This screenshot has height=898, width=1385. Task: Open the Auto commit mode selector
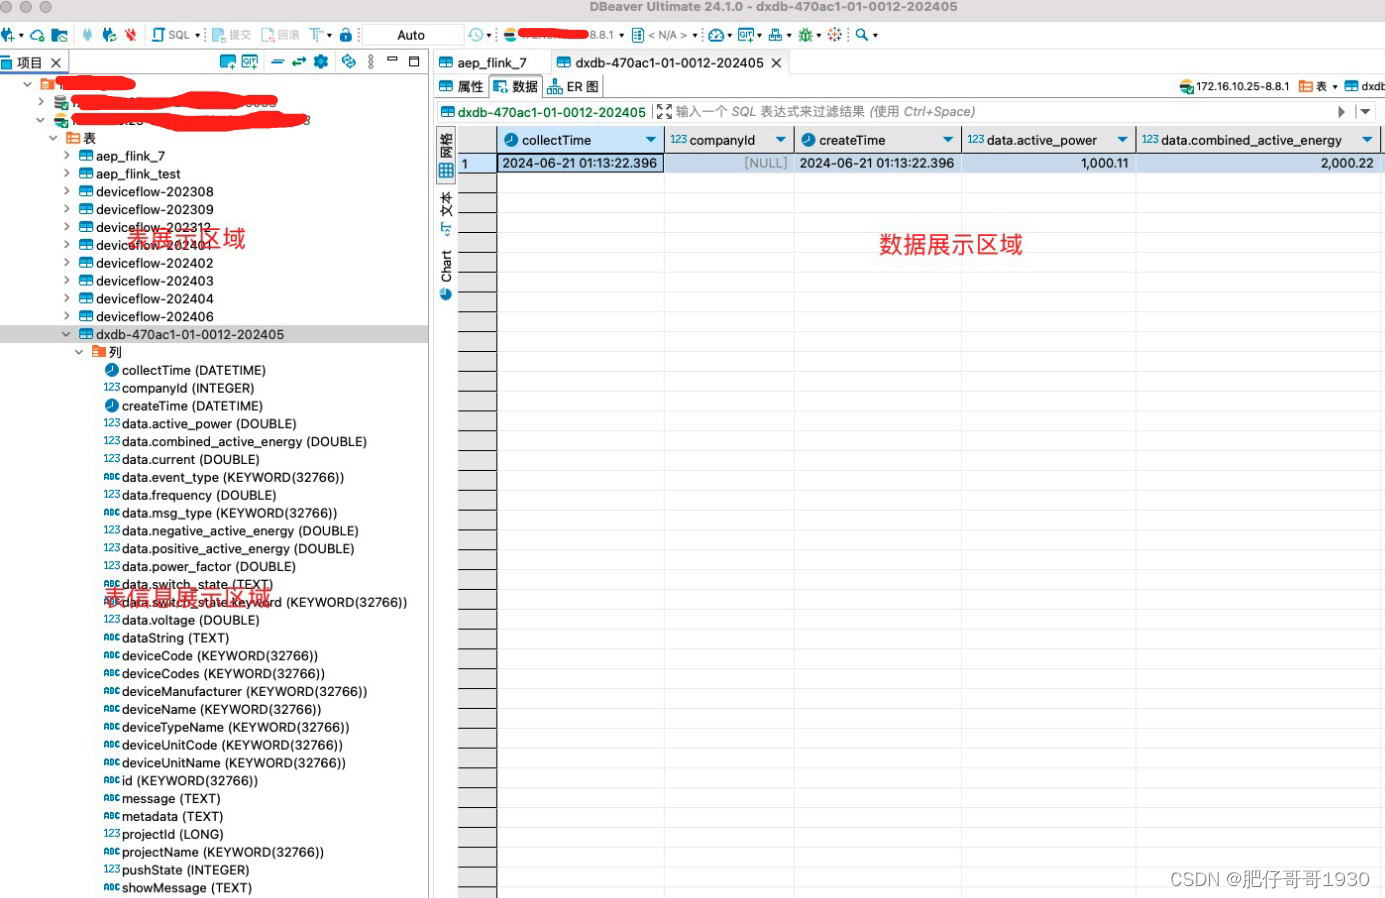(411, 35)
